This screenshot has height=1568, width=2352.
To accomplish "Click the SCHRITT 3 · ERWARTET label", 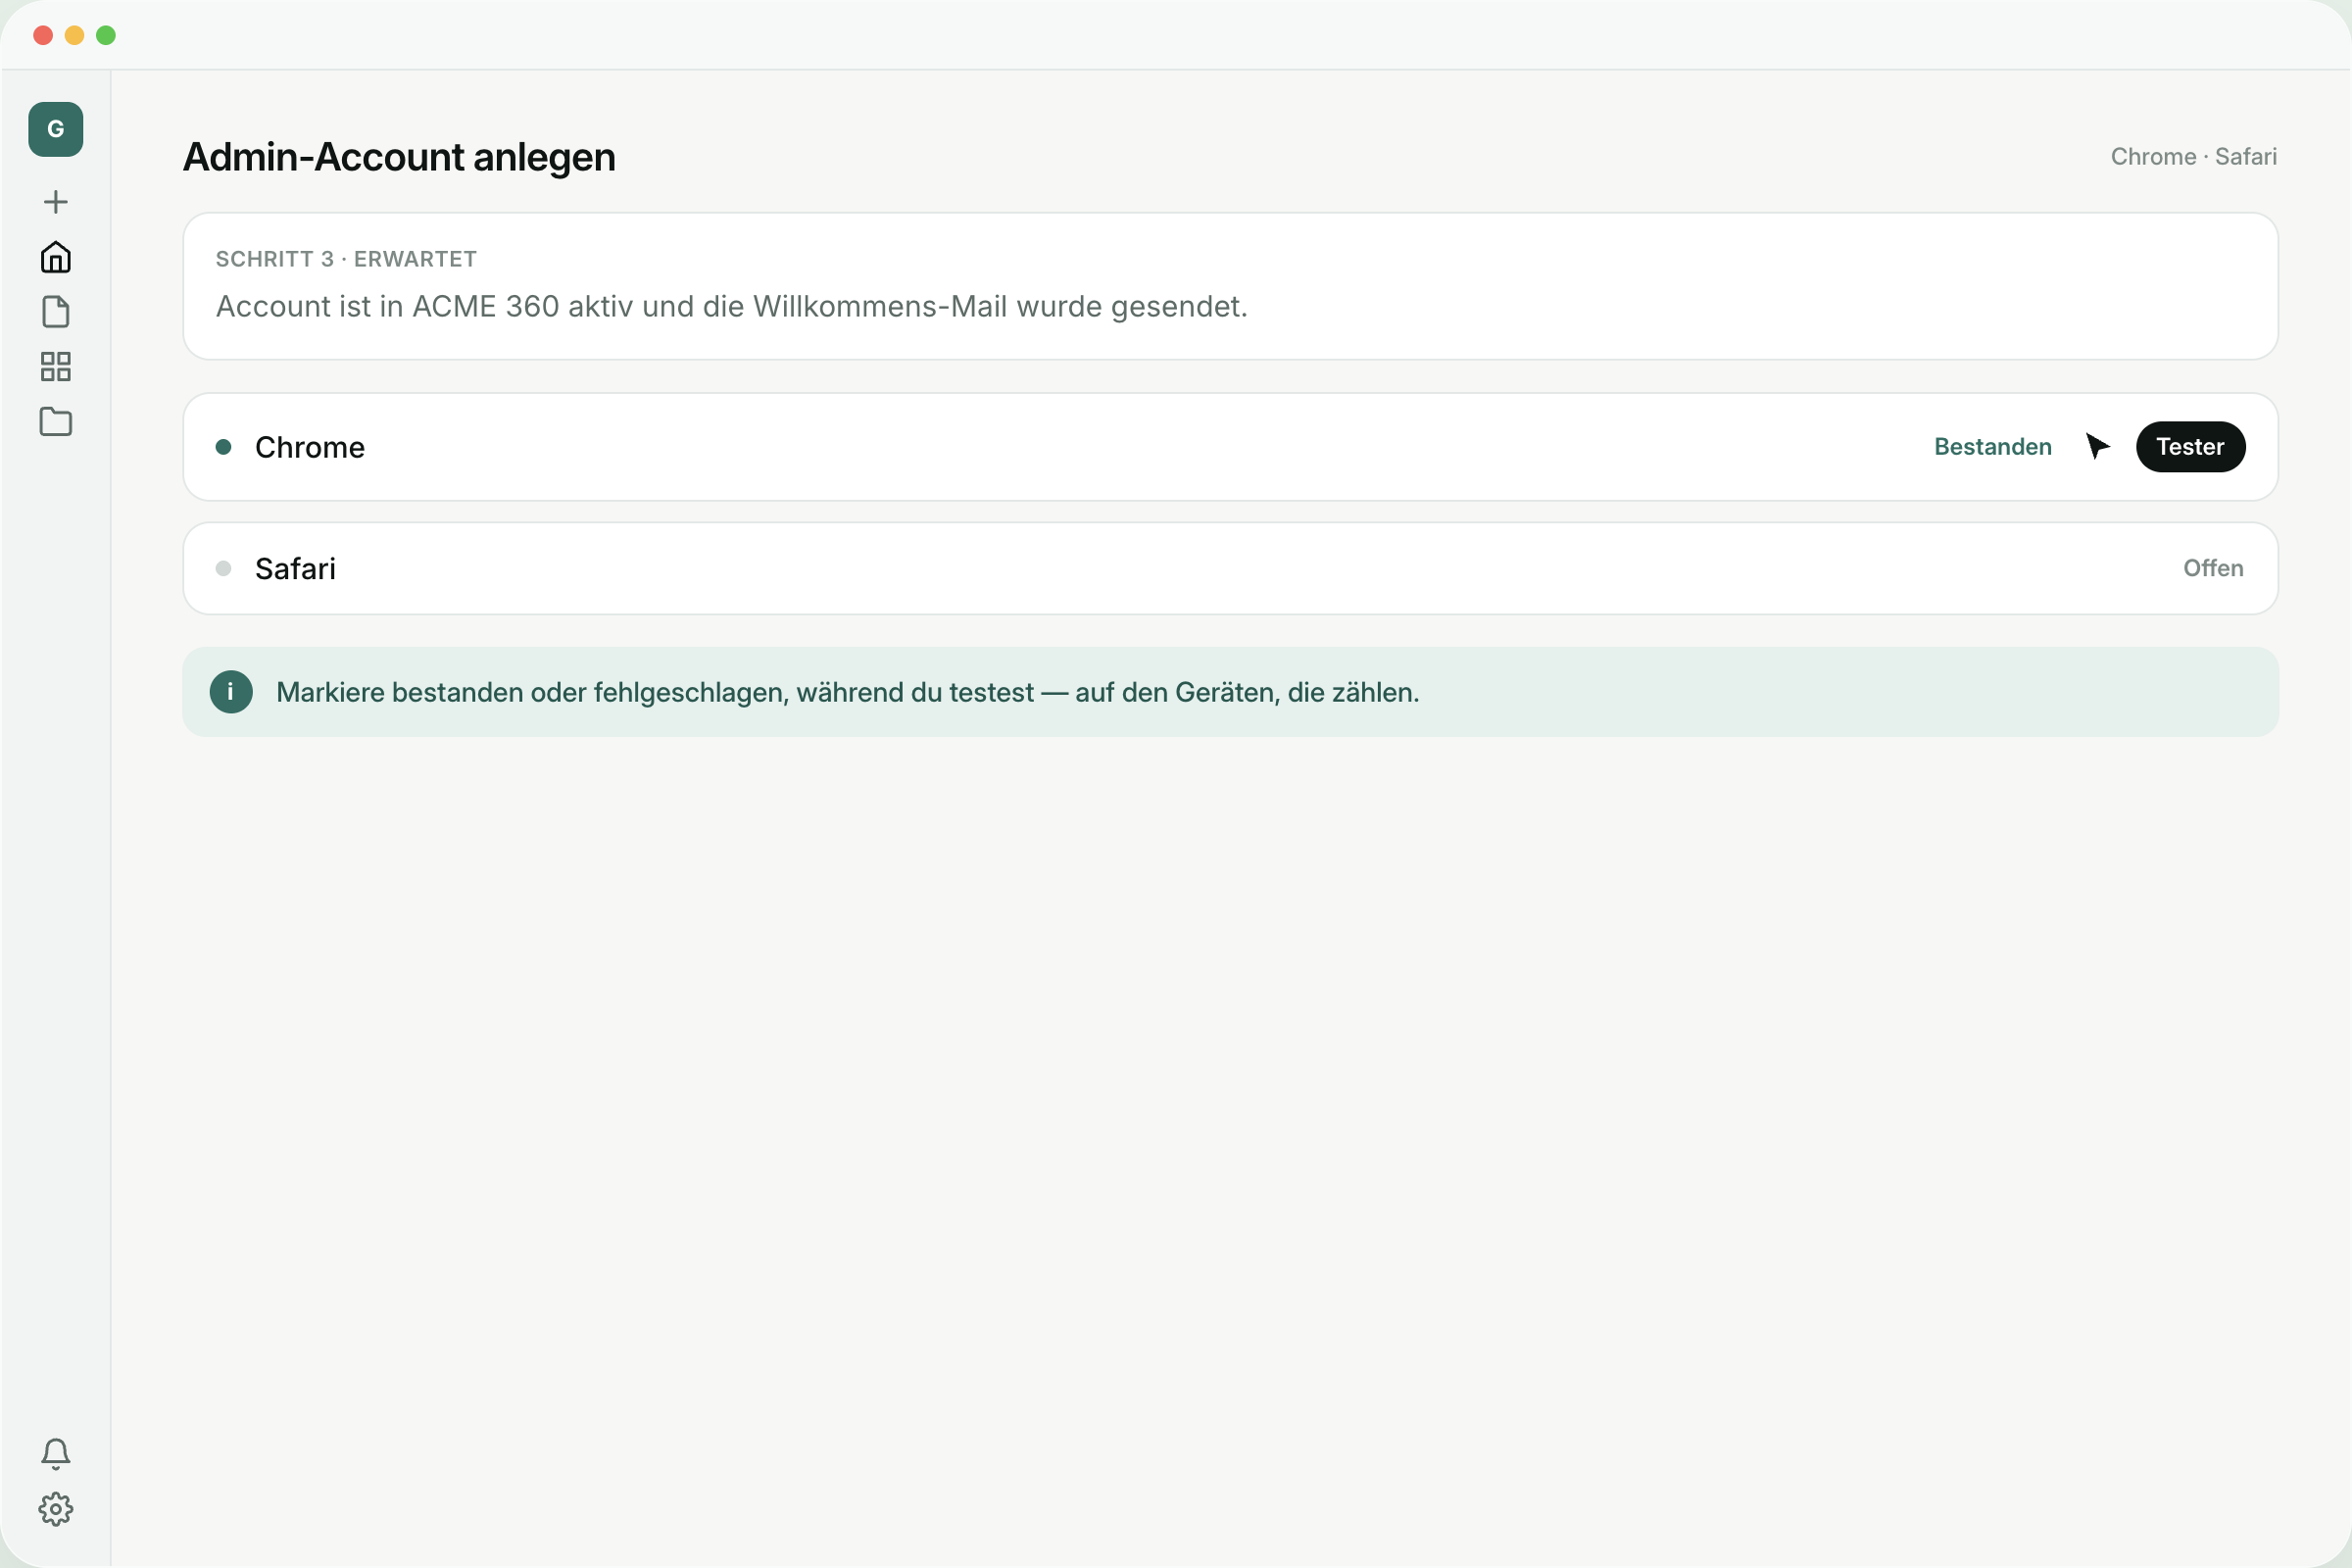I will (x=346, y=259).
